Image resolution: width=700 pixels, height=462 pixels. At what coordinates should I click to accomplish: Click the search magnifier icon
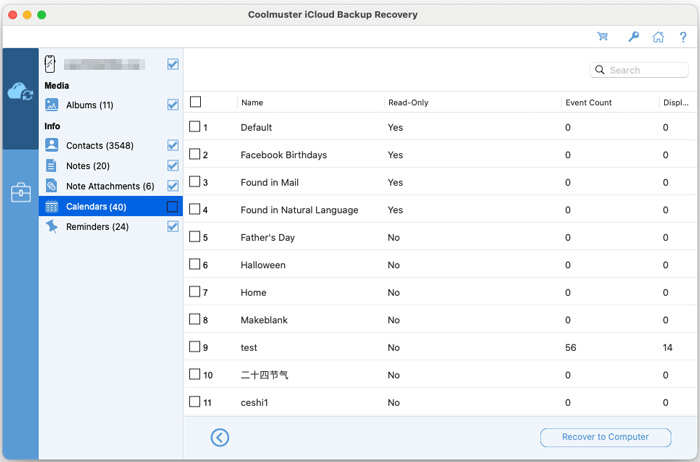coord(600,70)
